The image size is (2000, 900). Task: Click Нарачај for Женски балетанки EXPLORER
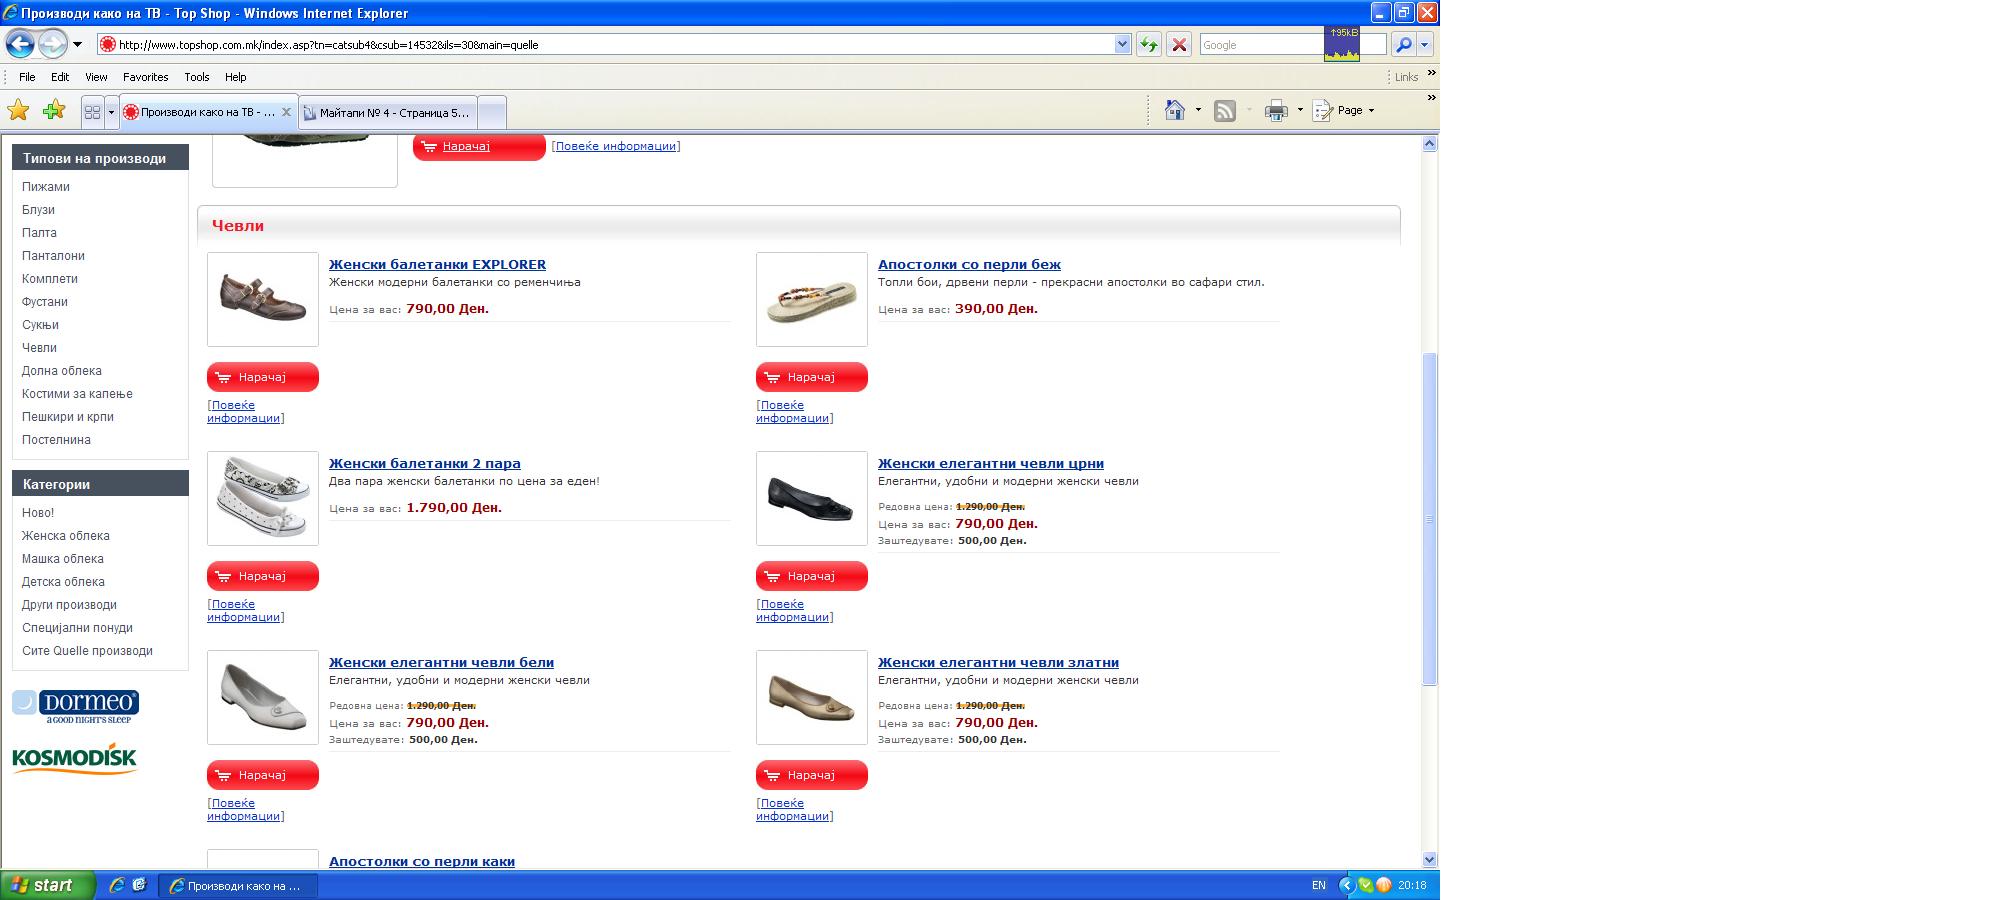pos(262,377)
